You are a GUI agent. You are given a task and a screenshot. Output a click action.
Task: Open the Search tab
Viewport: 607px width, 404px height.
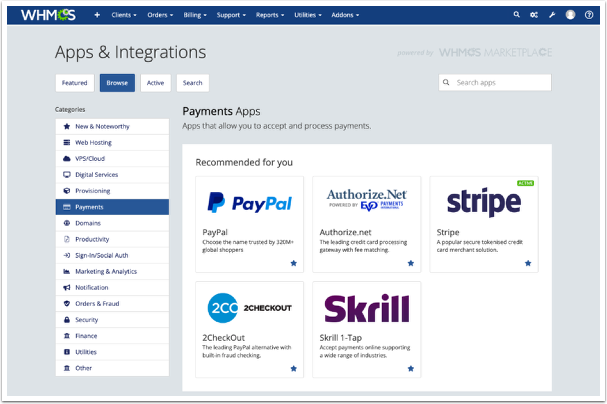click(192, 83)
